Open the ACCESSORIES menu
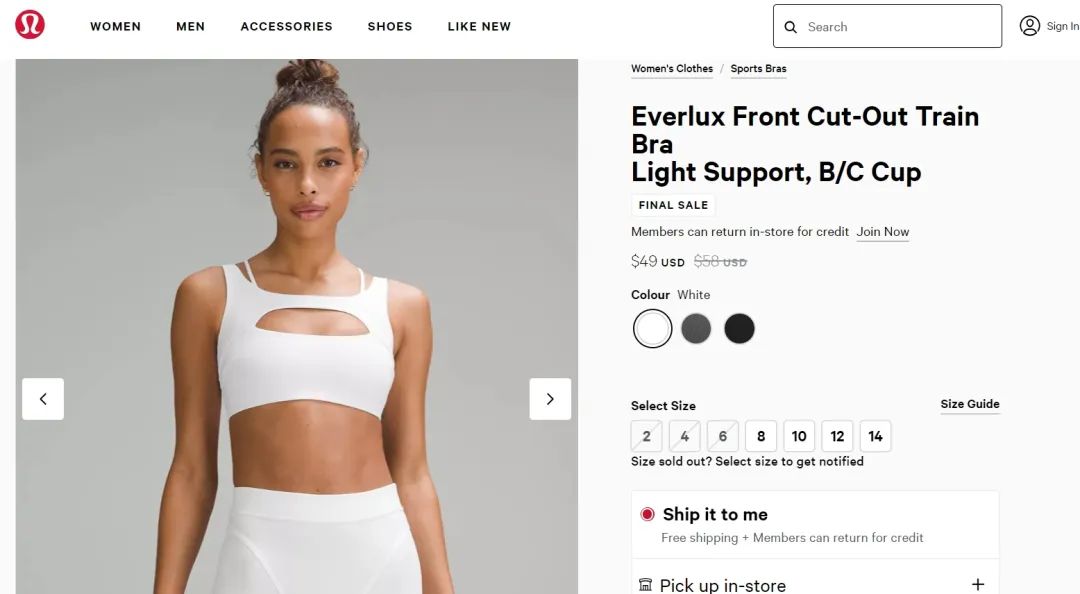Image resolution: width=1080 pixels, height=594 pixels. click(287, 26)
